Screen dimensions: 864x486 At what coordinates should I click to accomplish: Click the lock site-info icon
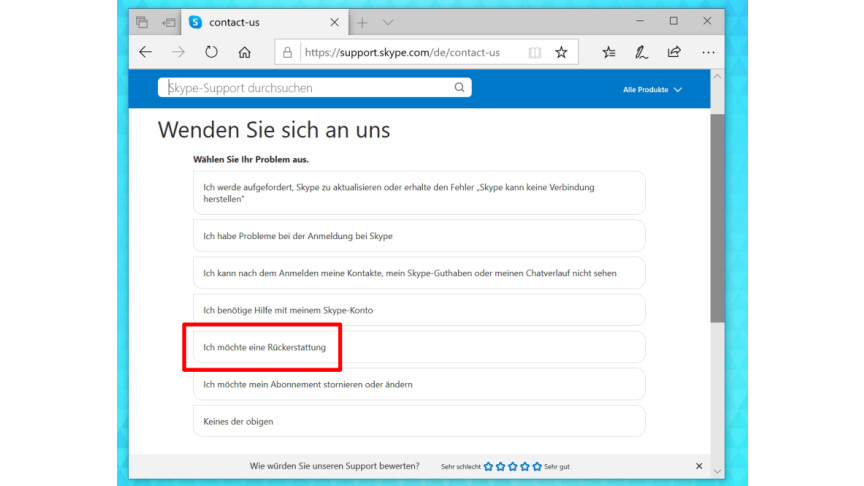coord(288,52)
